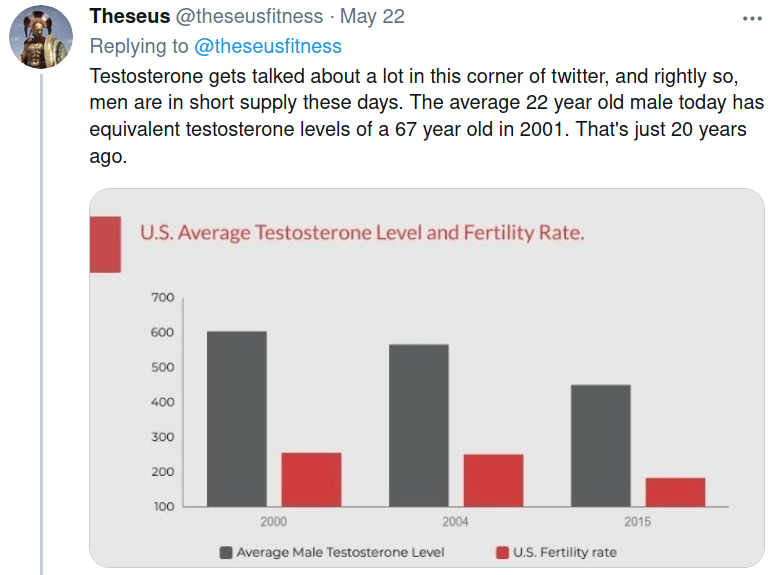Click the gray legend swatch for Testosterone Level
Viewport: 768px width, 575px height.
[226, 552]
